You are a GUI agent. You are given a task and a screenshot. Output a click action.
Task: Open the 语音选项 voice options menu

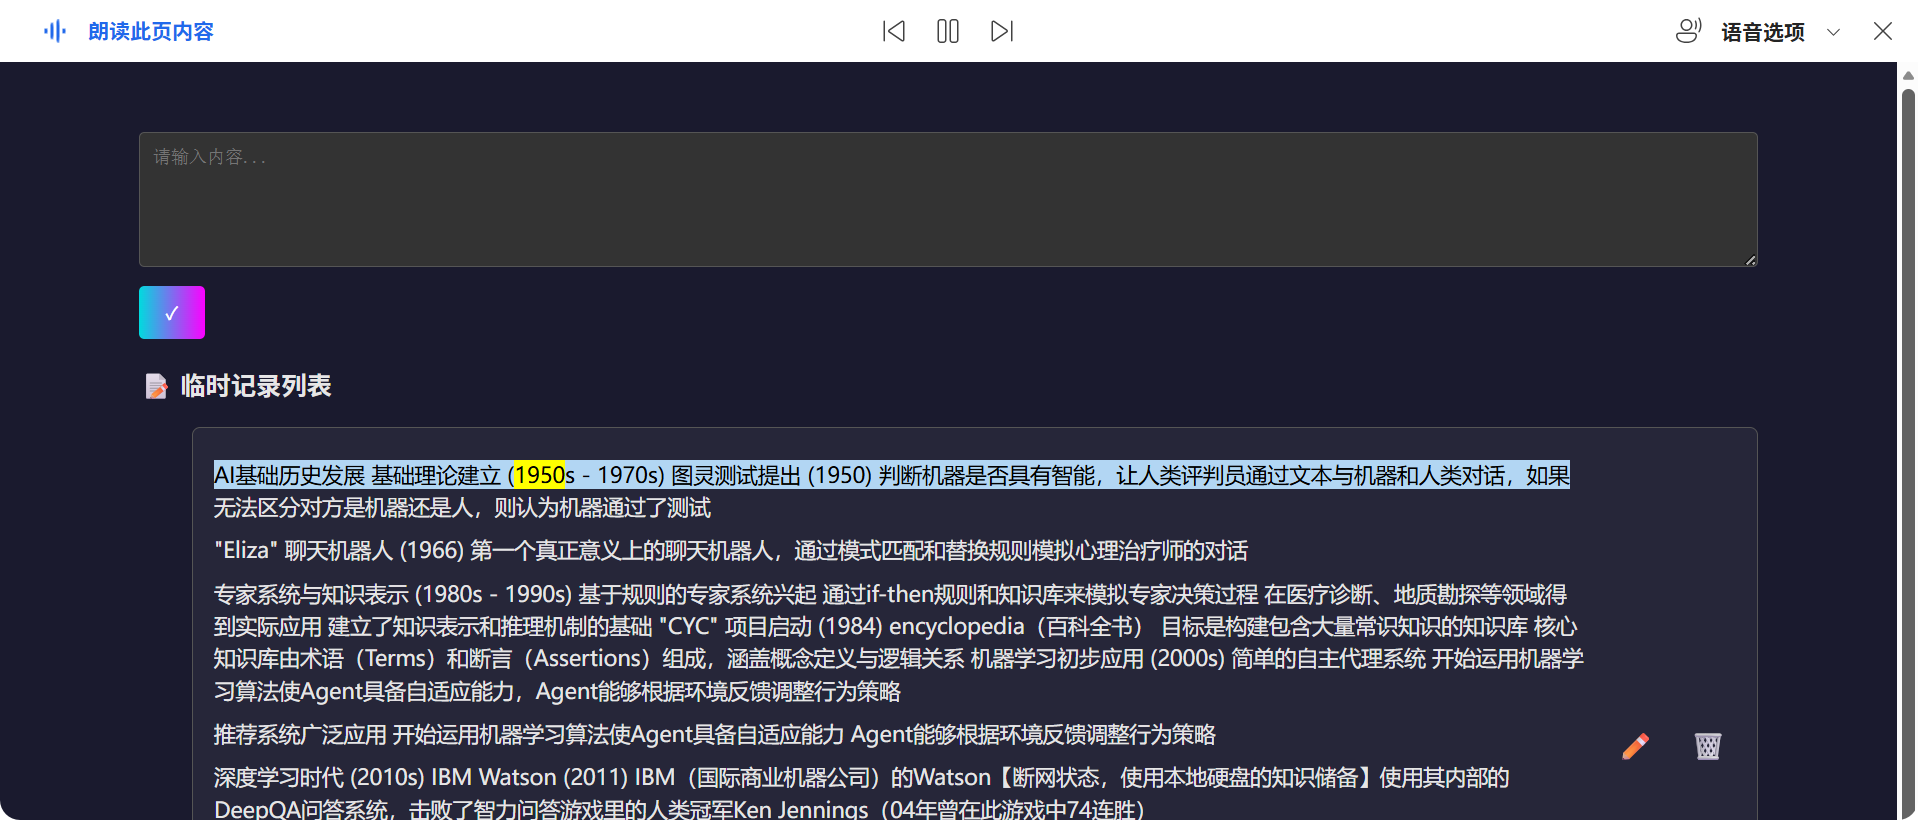click(x=1762, y=32)
